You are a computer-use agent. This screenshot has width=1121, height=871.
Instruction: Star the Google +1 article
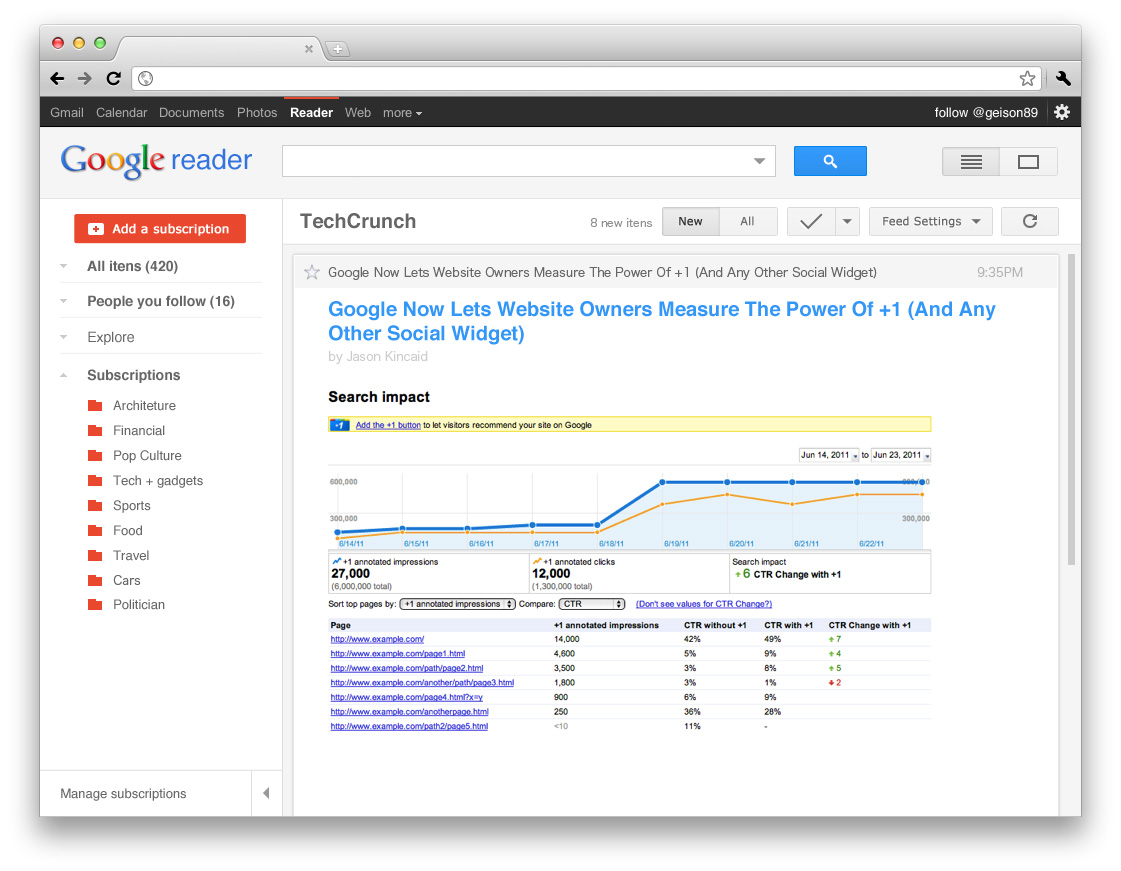[x=312, y=272]
